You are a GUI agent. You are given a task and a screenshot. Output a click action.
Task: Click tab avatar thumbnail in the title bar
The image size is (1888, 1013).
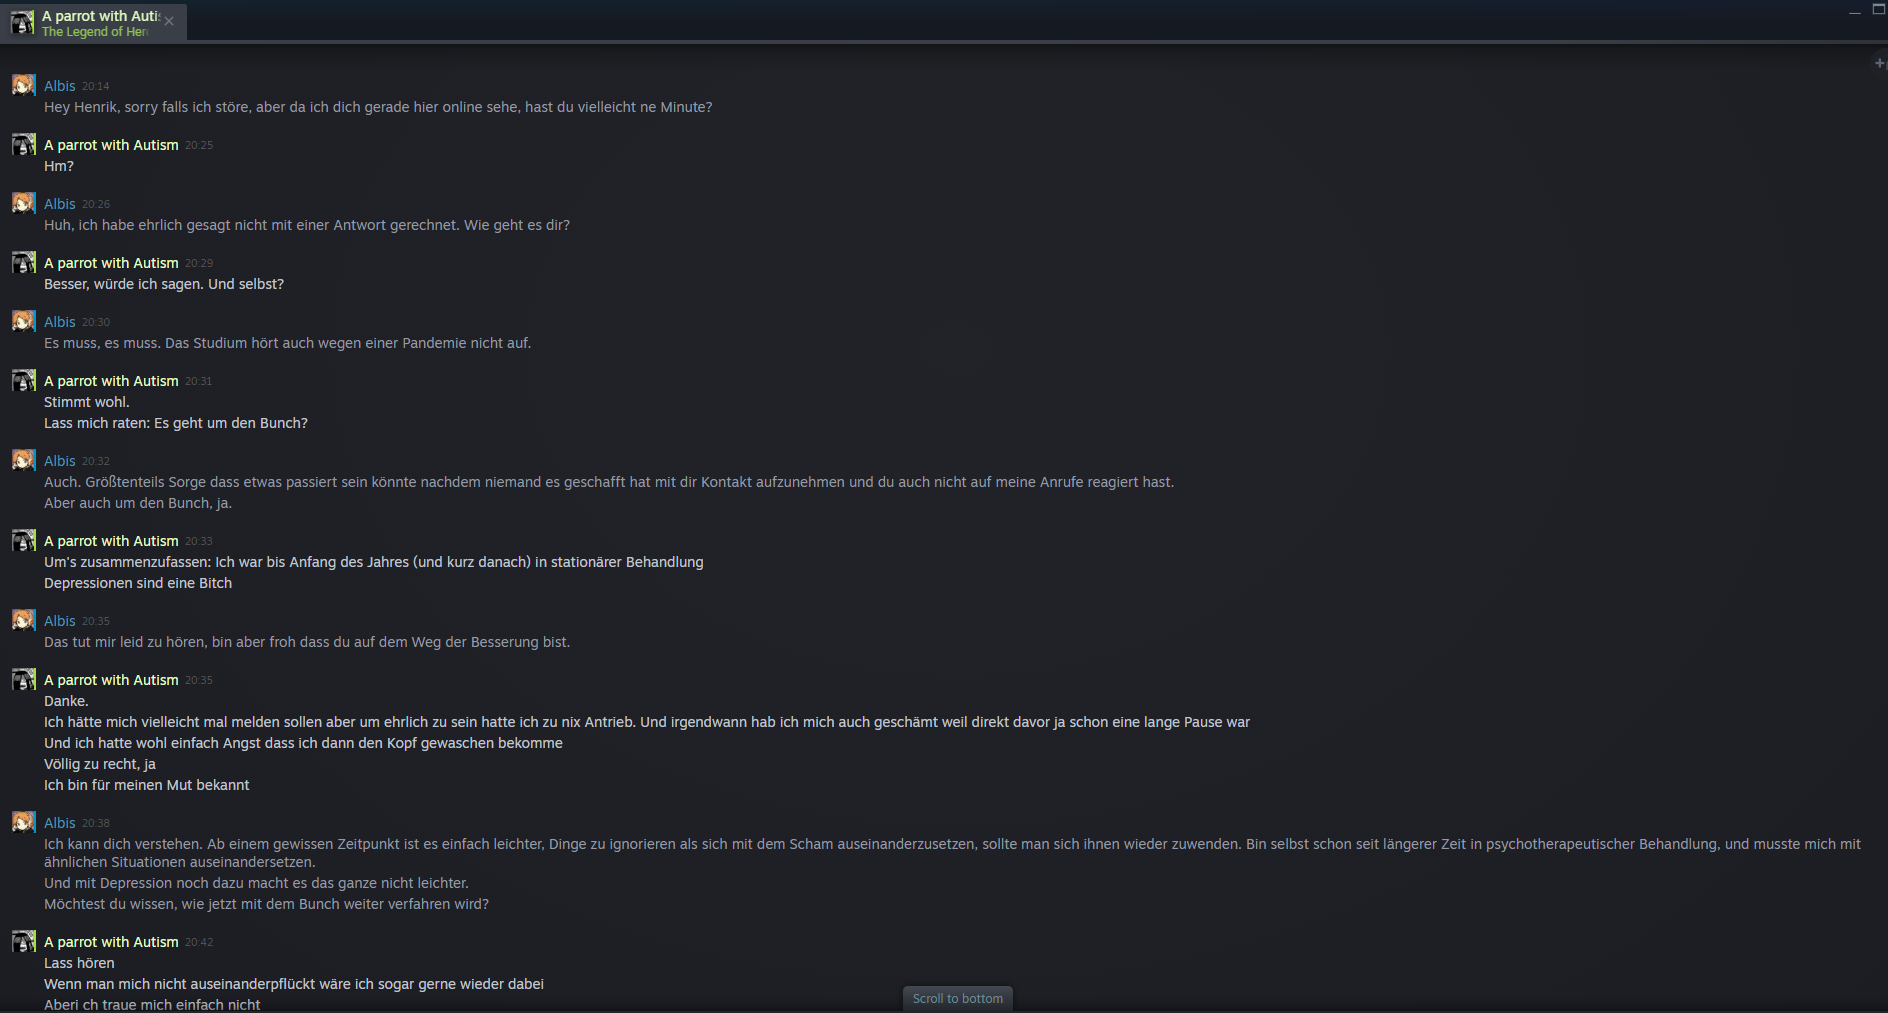click(22, 22)
